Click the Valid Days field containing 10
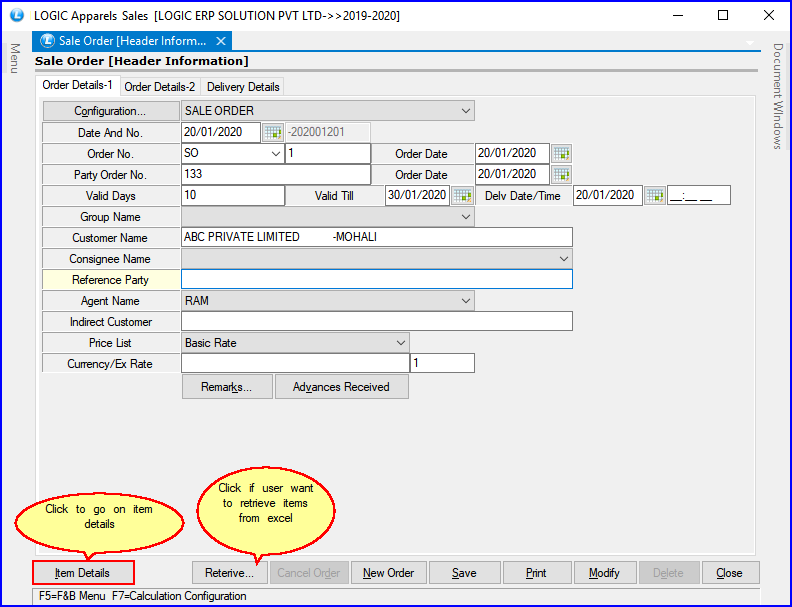Screen dimensions: 792x607 [233, 195]
